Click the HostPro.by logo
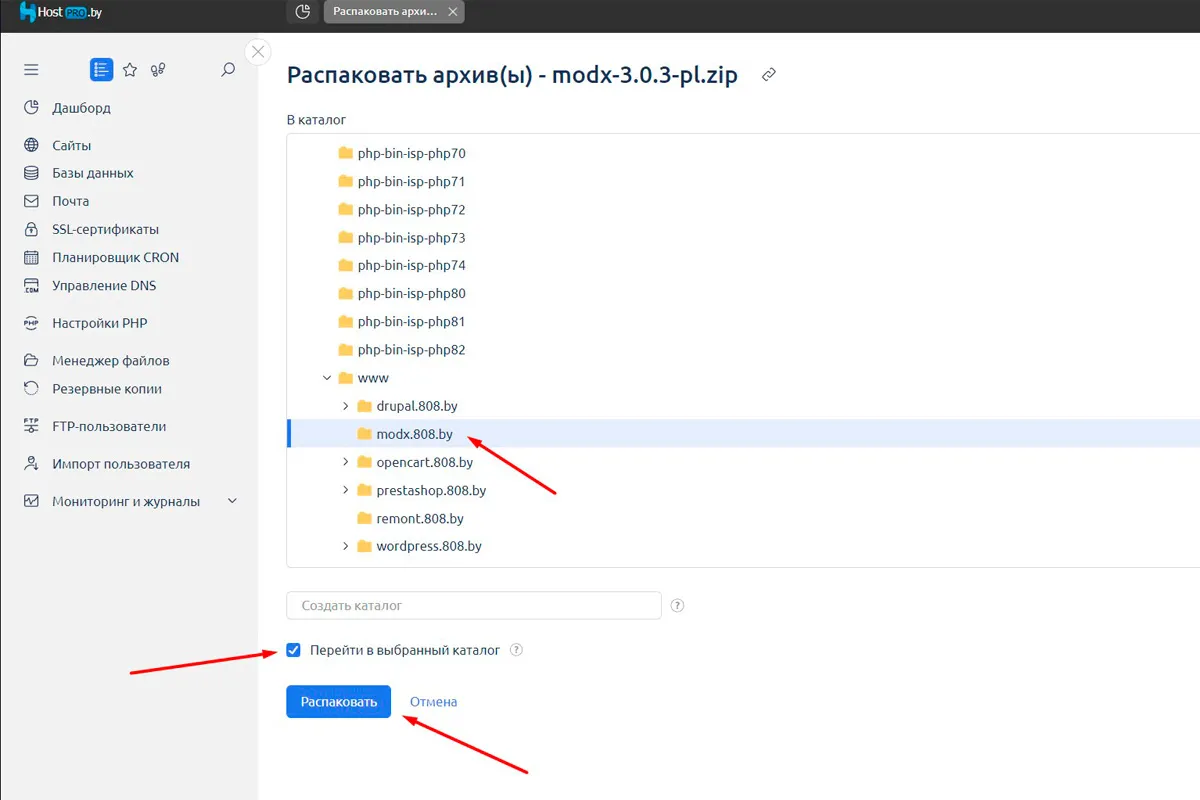Viewport: 1200px width, 800px height. click(x=61, y=14)
